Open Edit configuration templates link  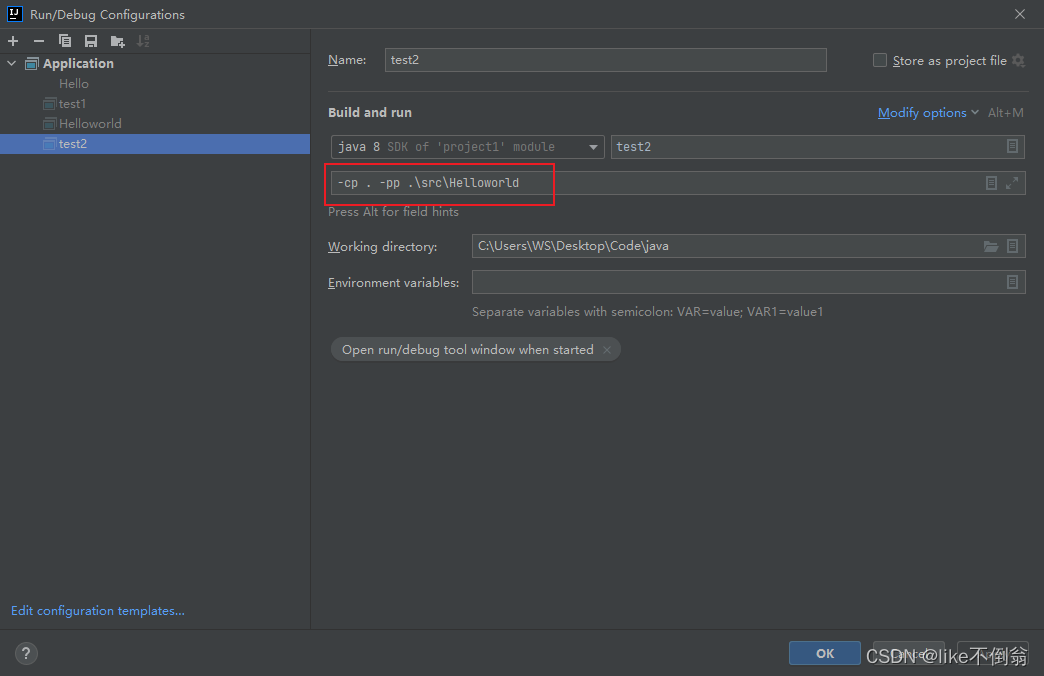point(98,611)
